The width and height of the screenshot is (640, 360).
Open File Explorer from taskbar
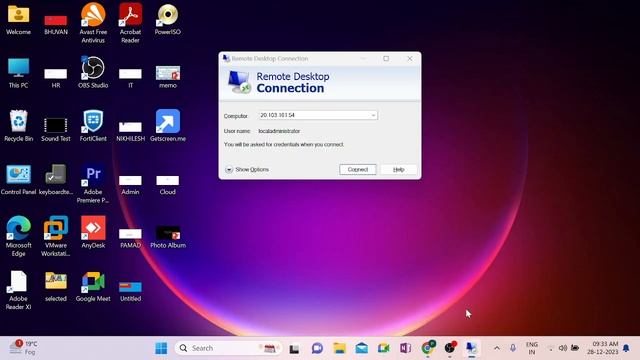click(339, 348)
